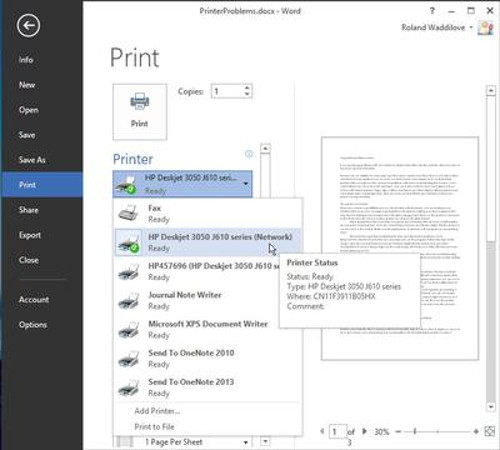Open the Save As menu item
The image size is (500, 450).
point(32,160)
